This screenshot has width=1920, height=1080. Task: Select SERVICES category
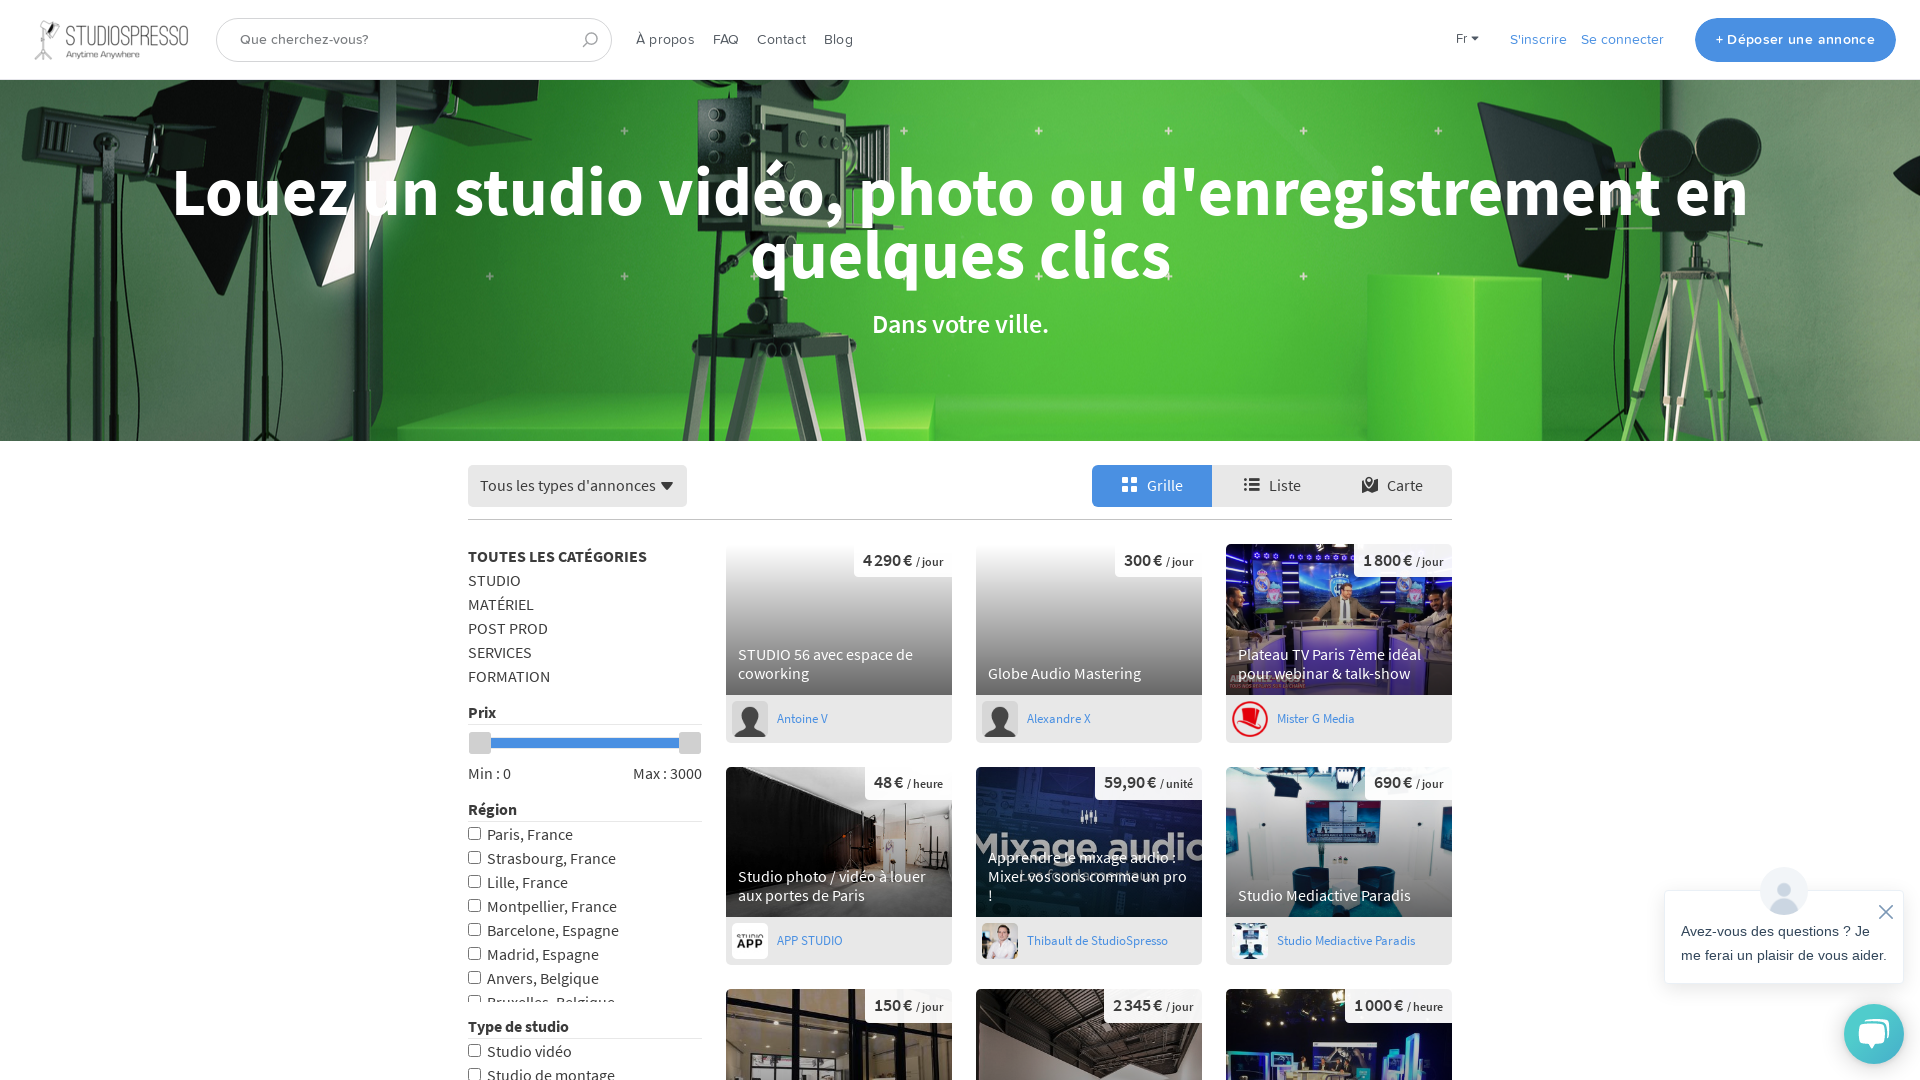[x=500, y=653]
